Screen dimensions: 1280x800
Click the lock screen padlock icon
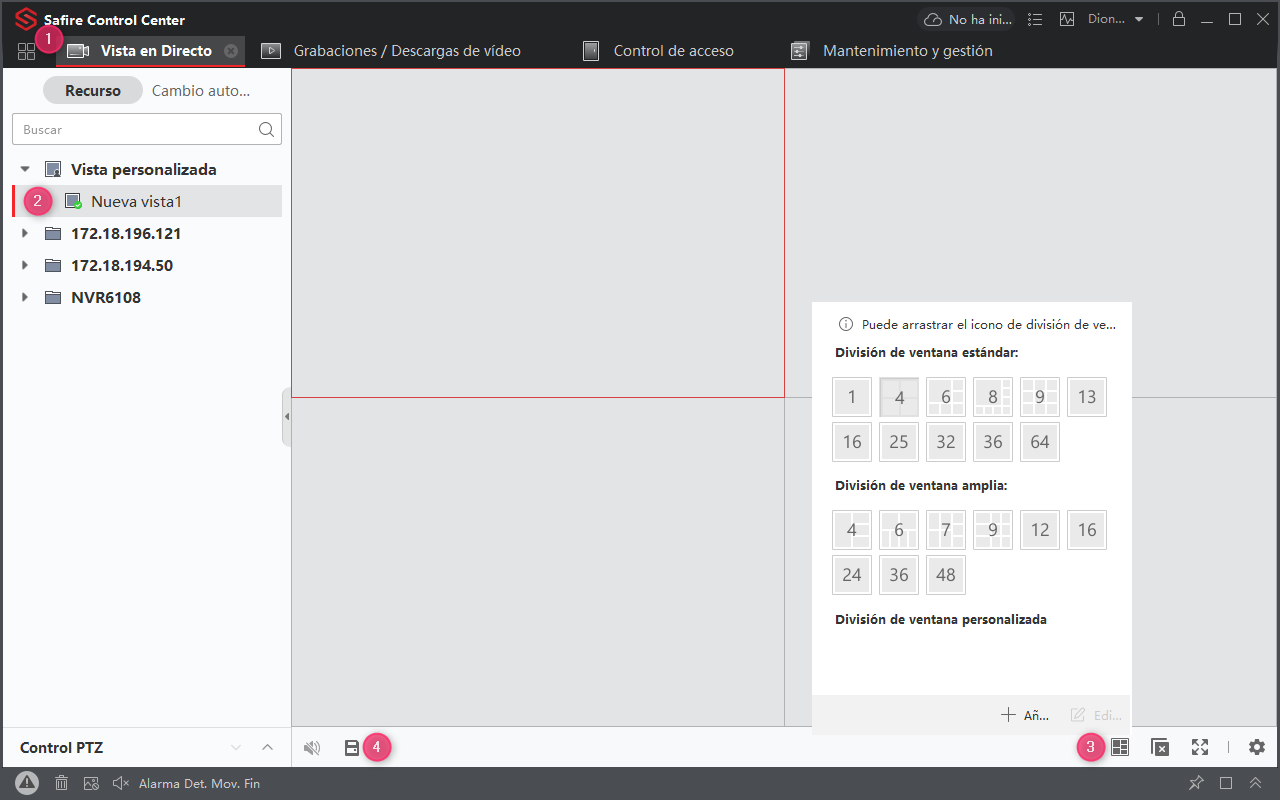coord(1179,19)
